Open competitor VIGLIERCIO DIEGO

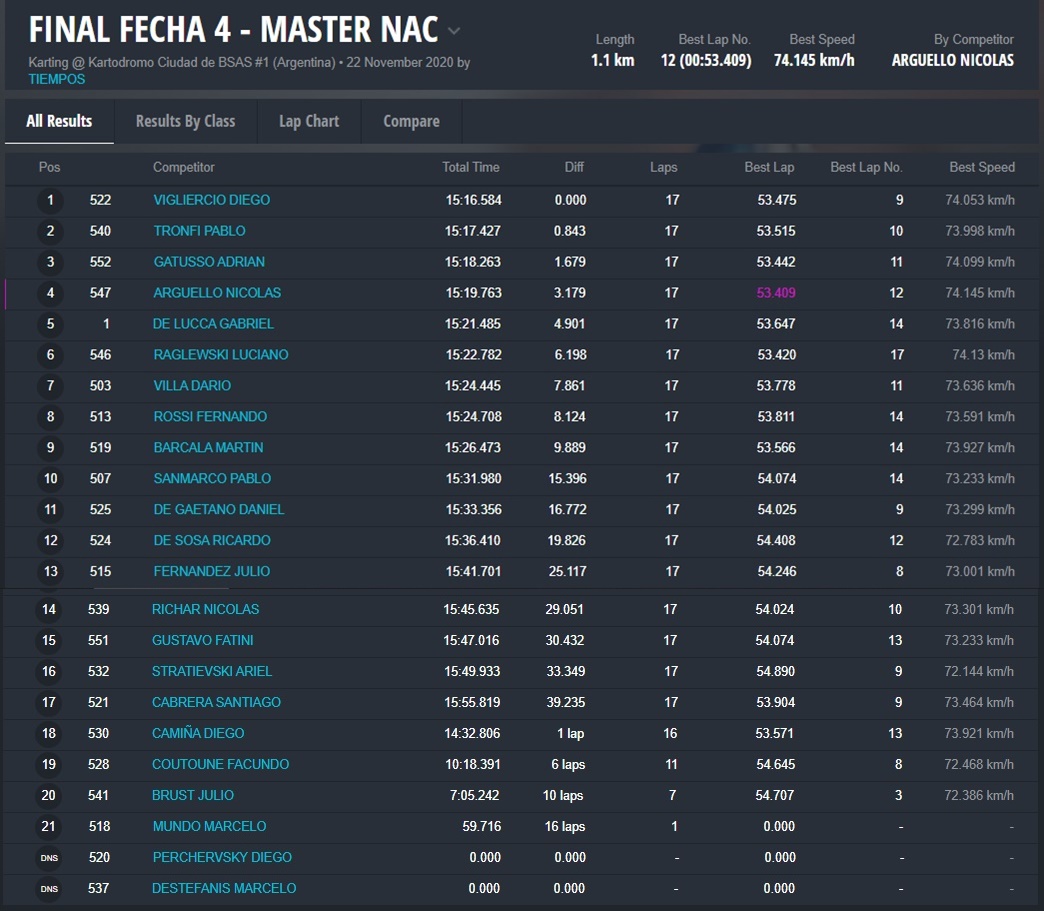211,200
